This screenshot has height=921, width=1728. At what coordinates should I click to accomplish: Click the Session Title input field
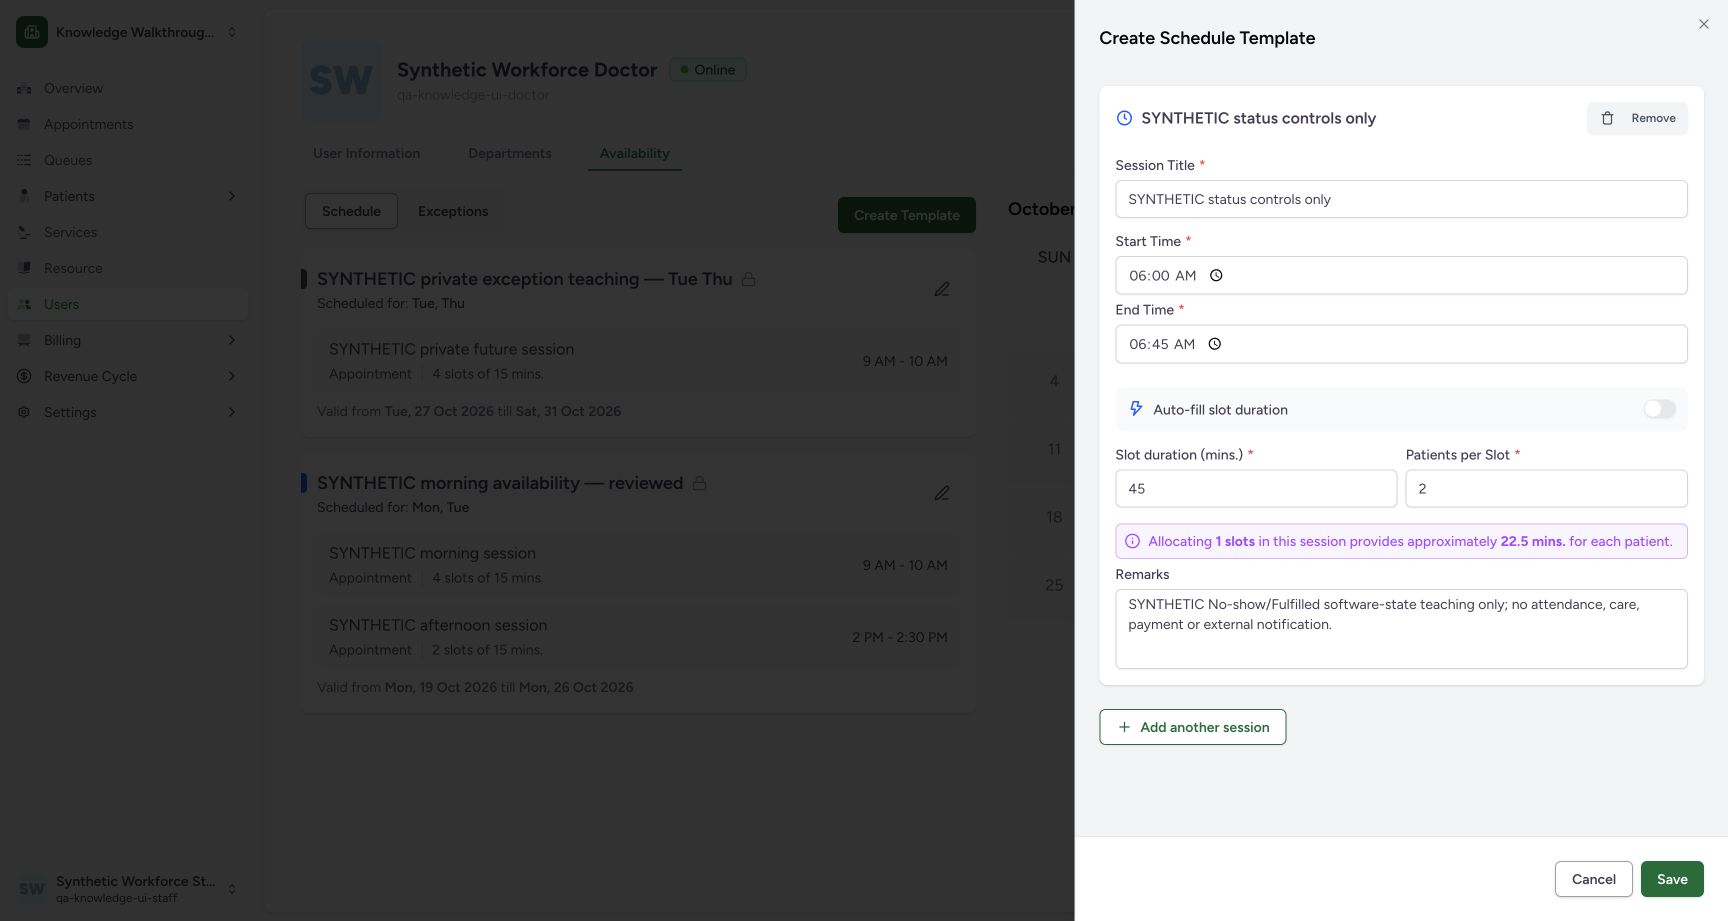click(x=1401, y=199)
